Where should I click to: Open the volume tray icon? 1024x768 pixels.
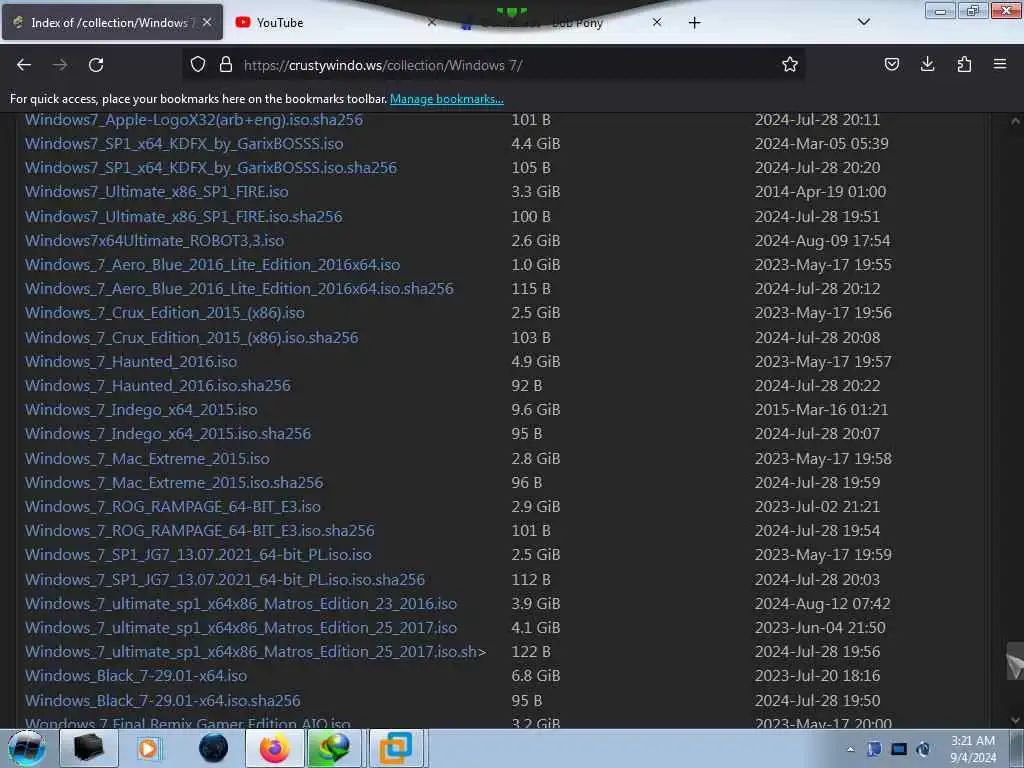coord(923,749)
